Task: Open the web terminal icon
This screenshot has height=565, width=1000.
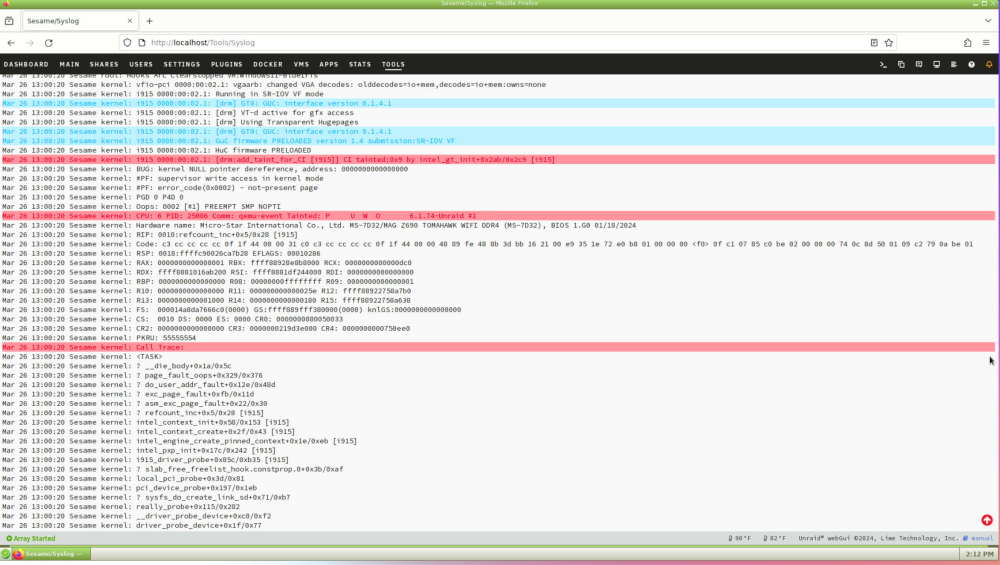Action: click(883, 64)
